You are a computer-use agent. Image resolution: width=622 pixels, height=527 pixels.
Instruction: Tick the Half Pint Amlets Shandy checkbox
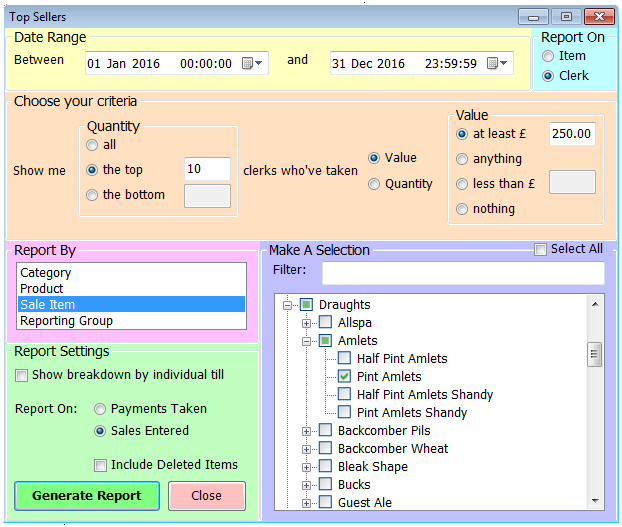point(344,394)
